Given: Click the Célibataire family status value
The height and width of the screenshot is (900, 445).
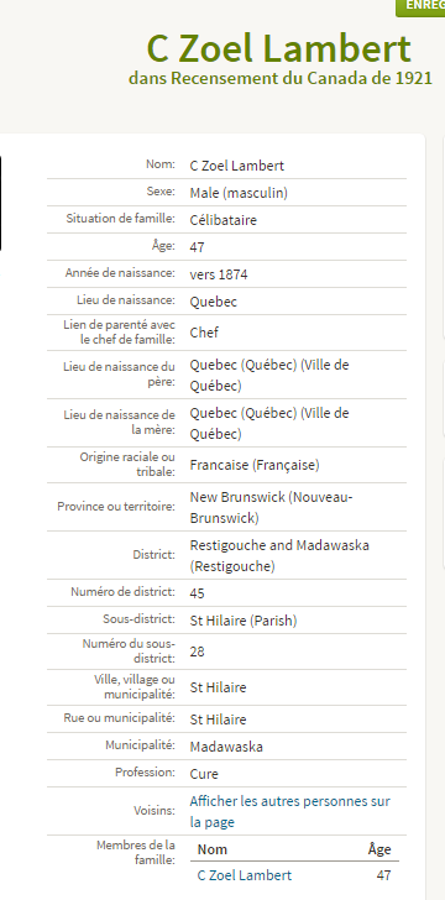Looking at the screenshot, I should point(223,220).
